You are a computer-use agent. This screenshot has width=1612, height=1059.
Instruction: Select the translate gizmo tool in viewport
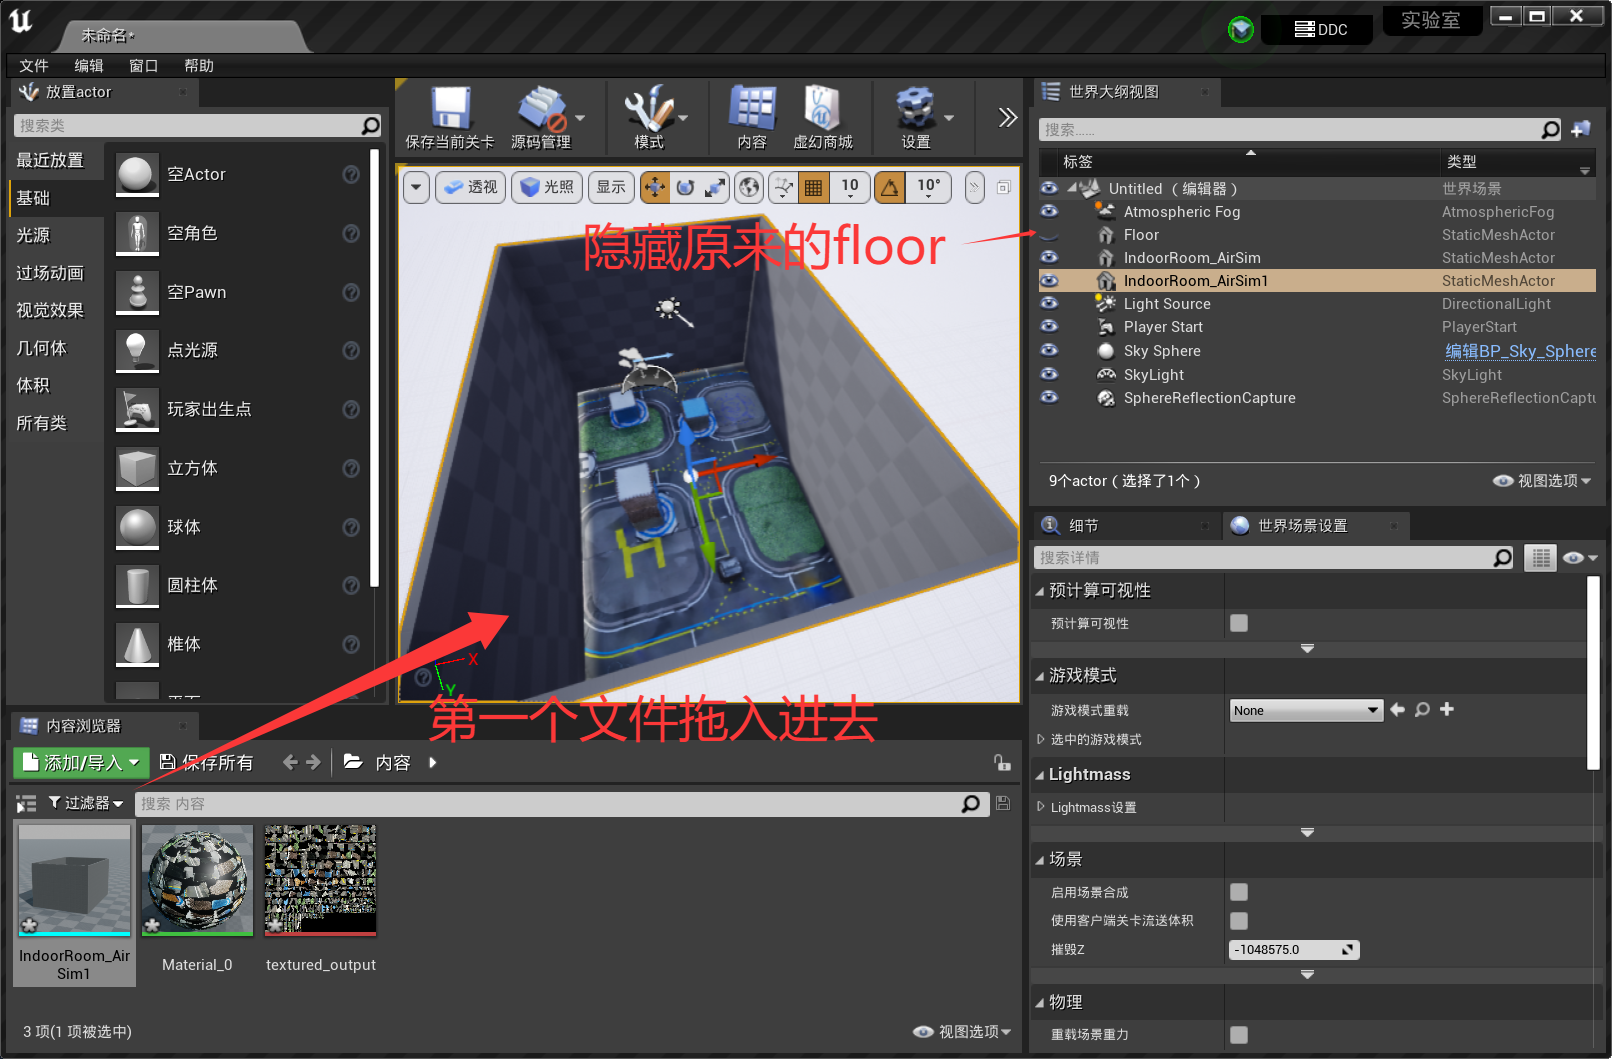pos(654,187)
